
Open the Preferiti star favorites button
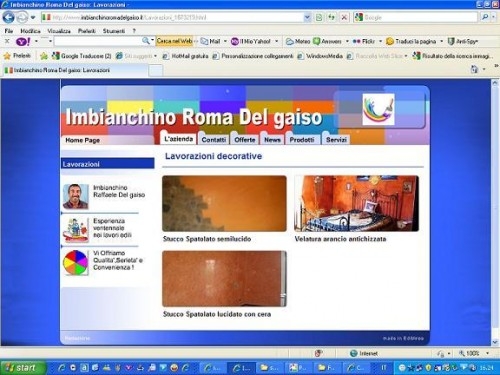coord(17,56)
